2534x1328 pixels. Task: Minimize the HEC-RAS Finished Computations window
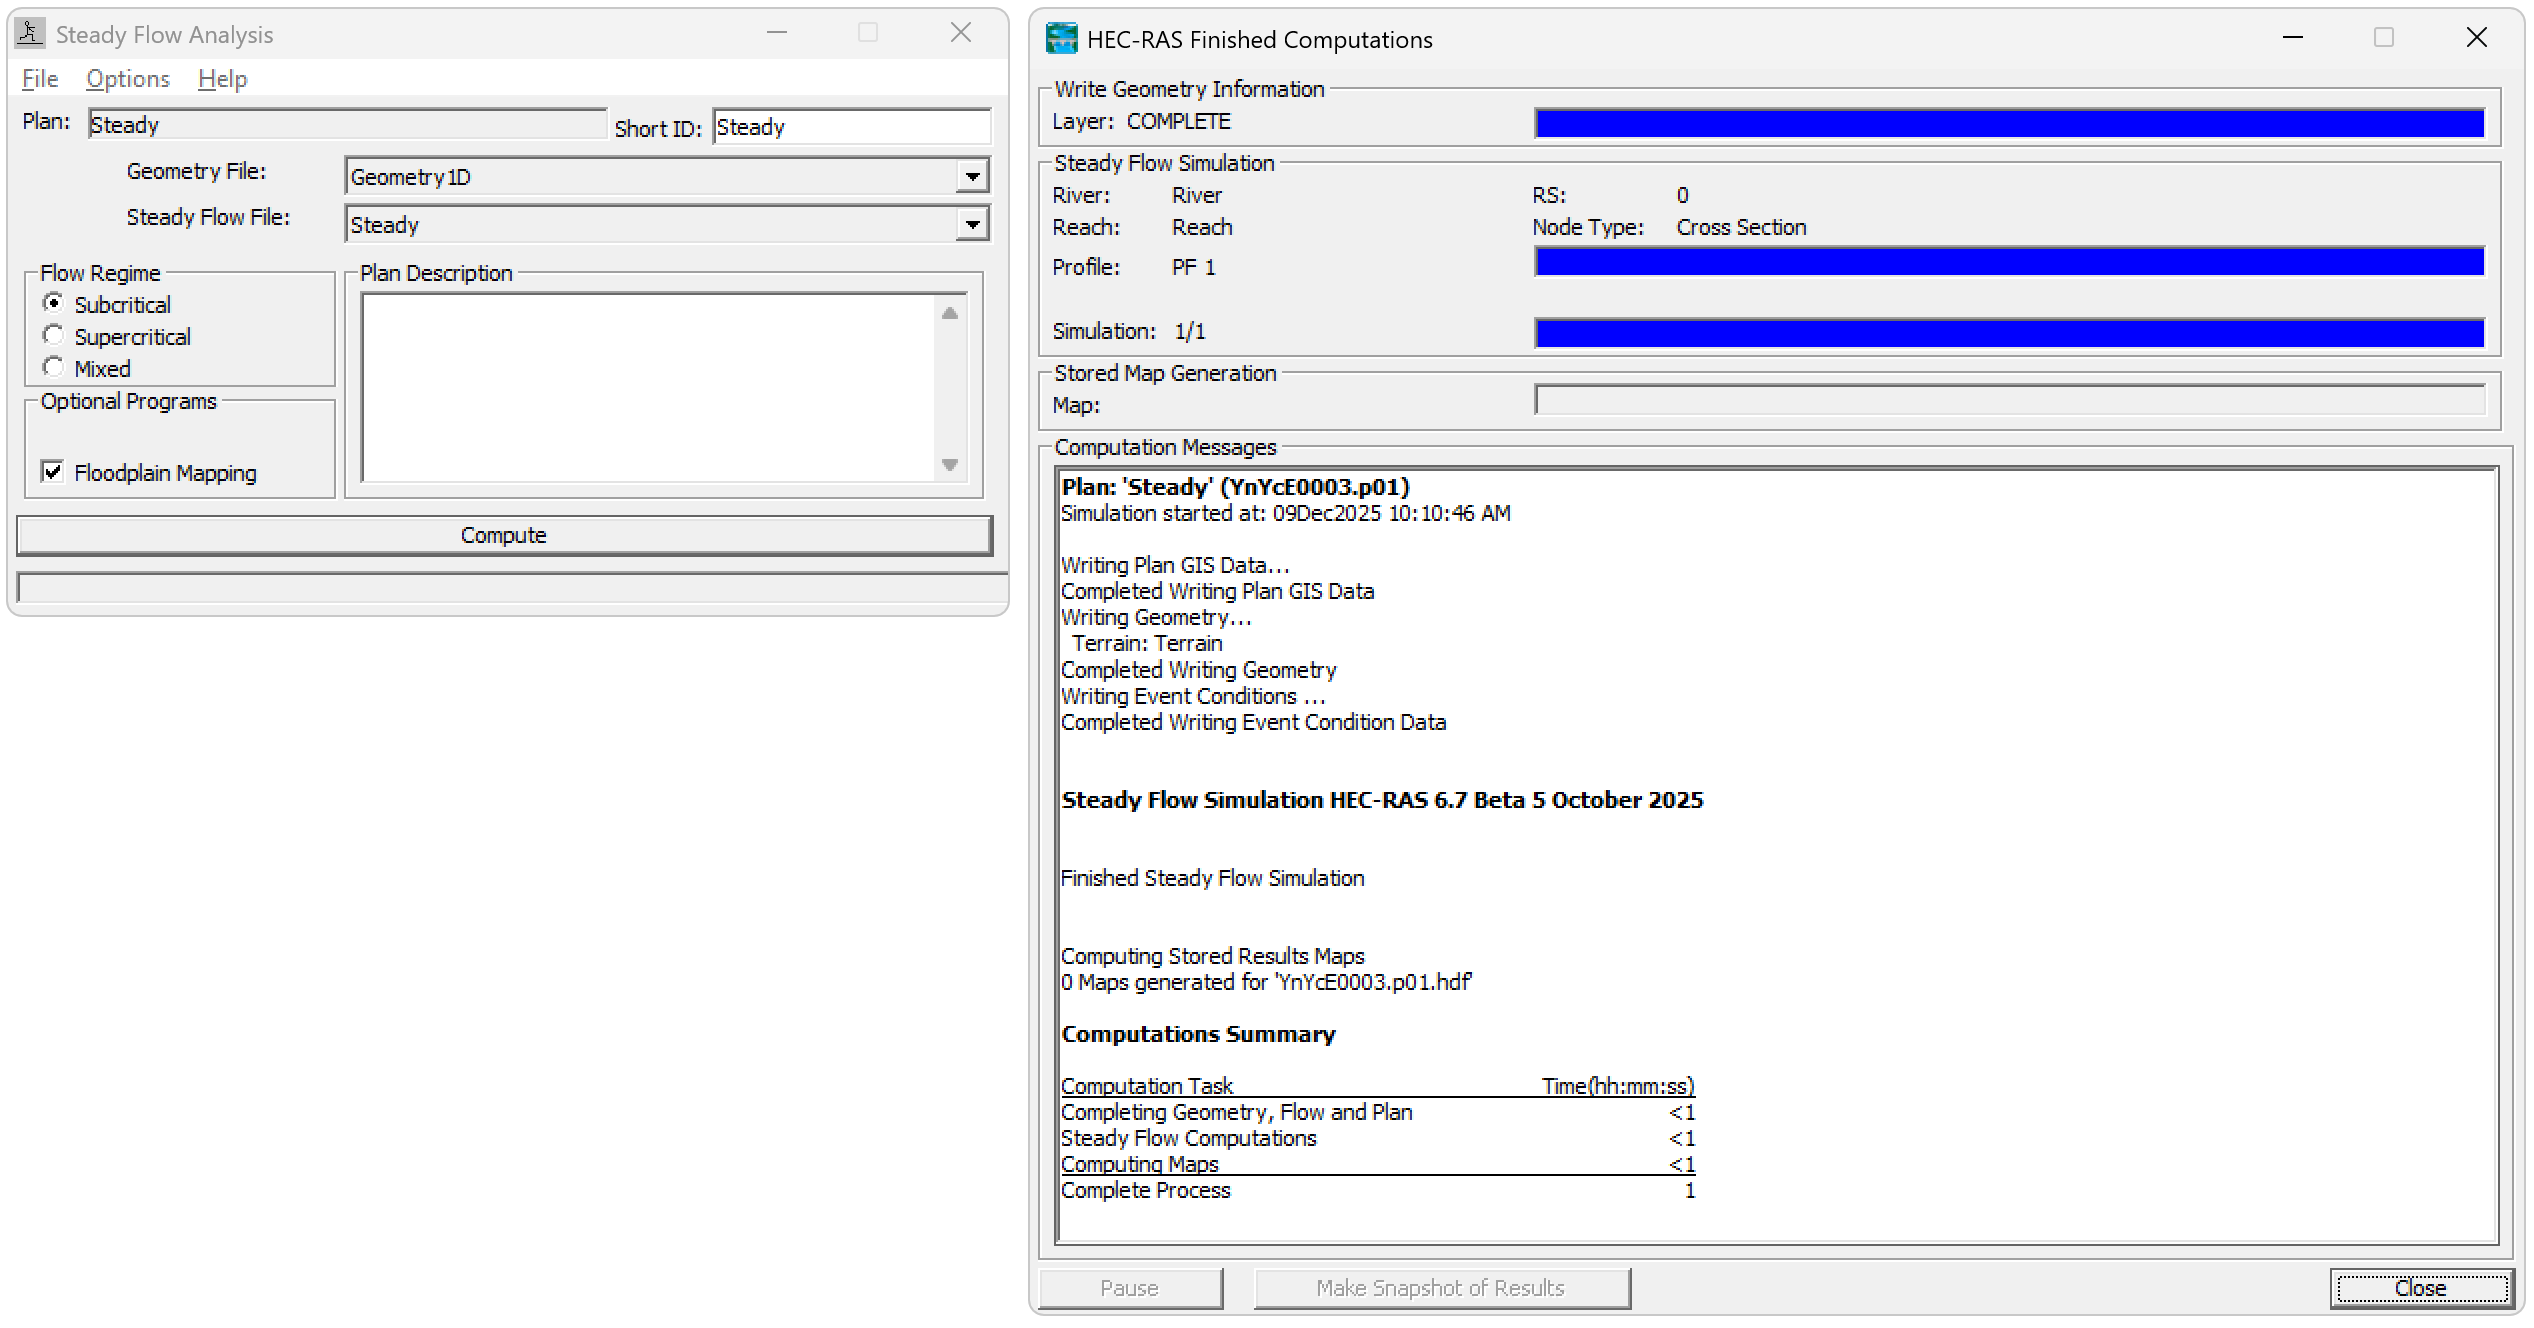click(x=2293, y=38)
